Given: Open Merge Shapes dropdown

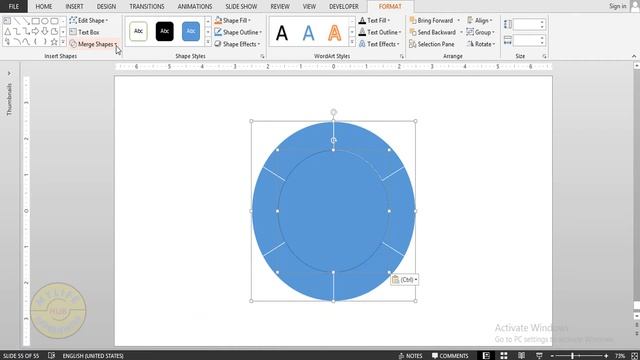Looking at the screenshot, I should pyautogui.click(x=93, y=44).
